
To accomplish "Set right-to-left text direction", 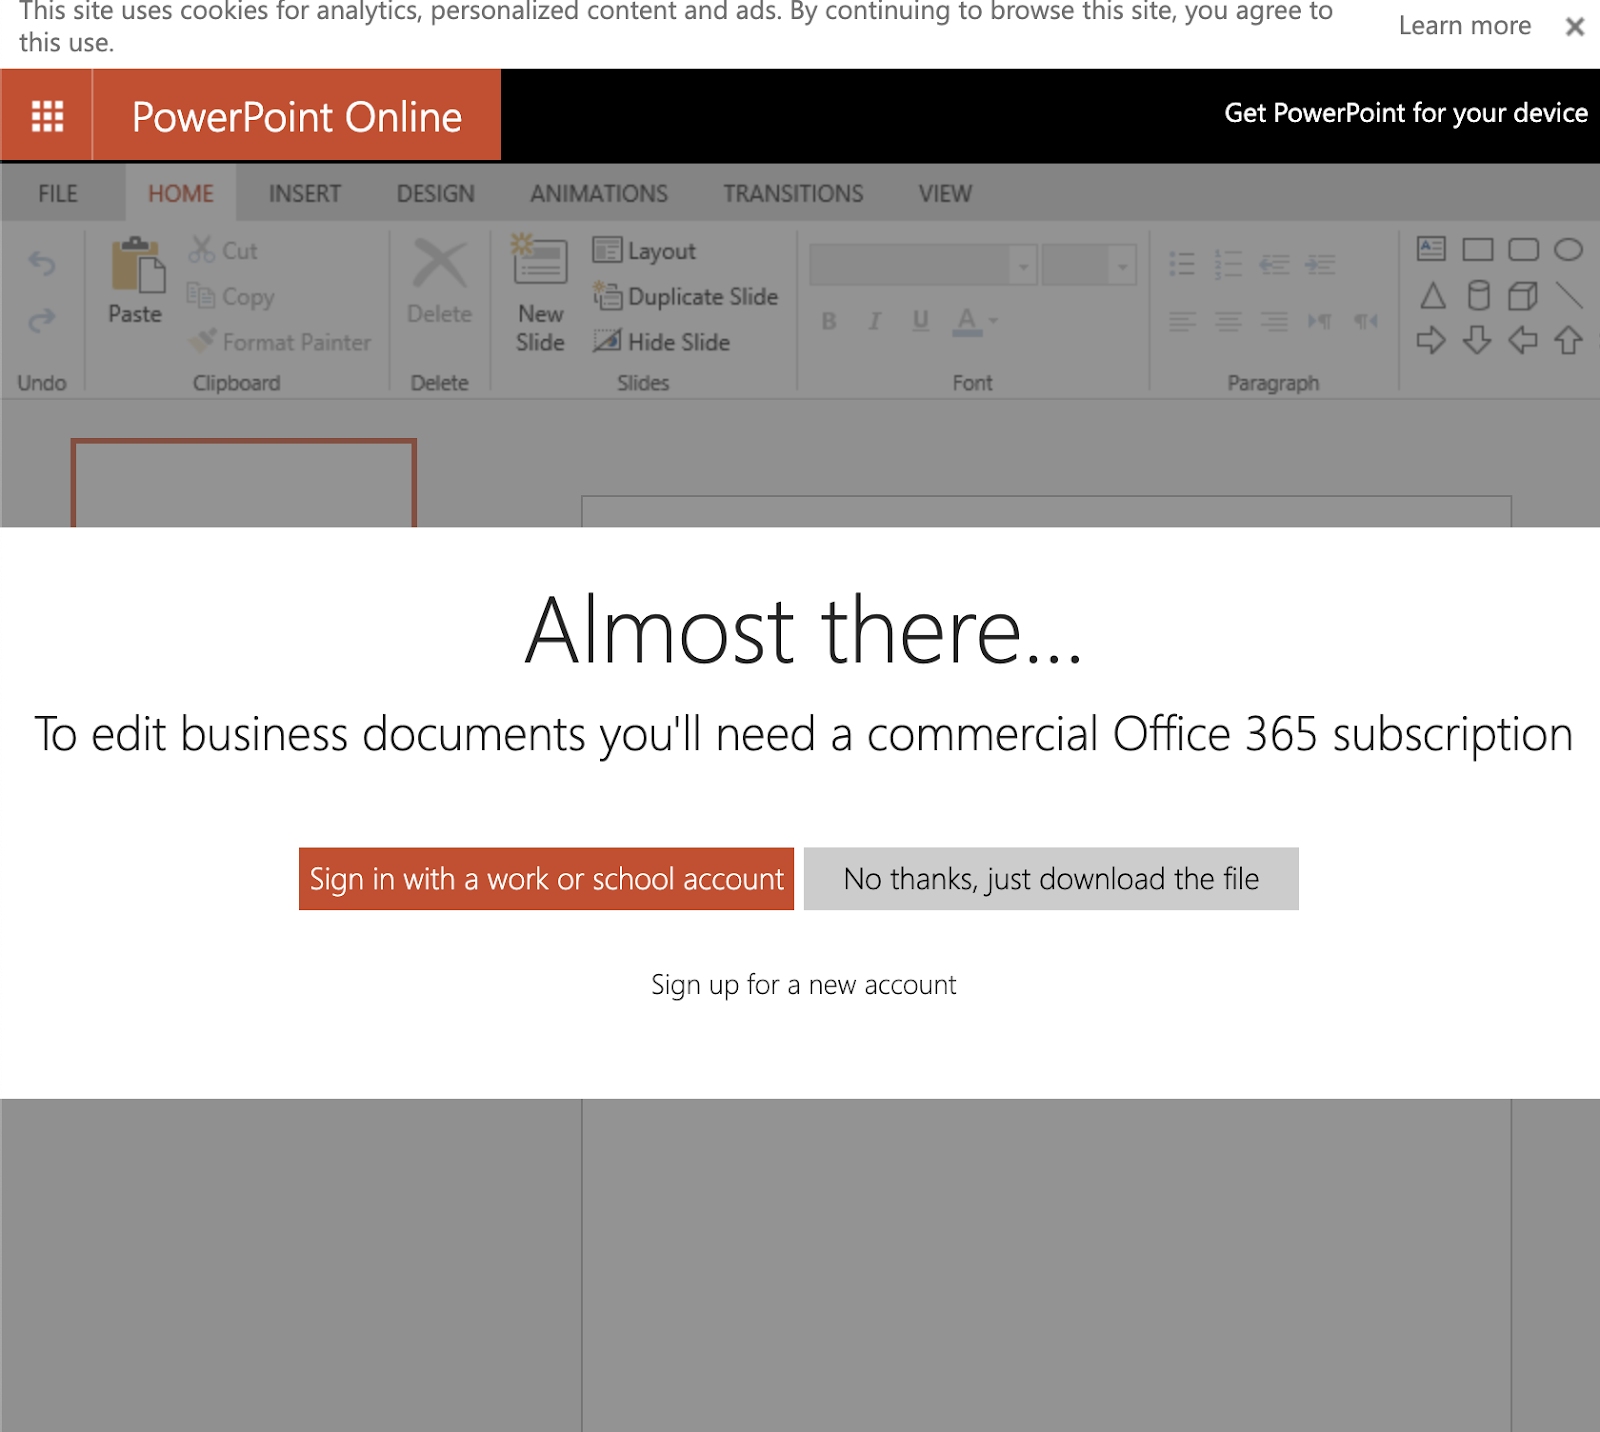I will (1366, 321).
